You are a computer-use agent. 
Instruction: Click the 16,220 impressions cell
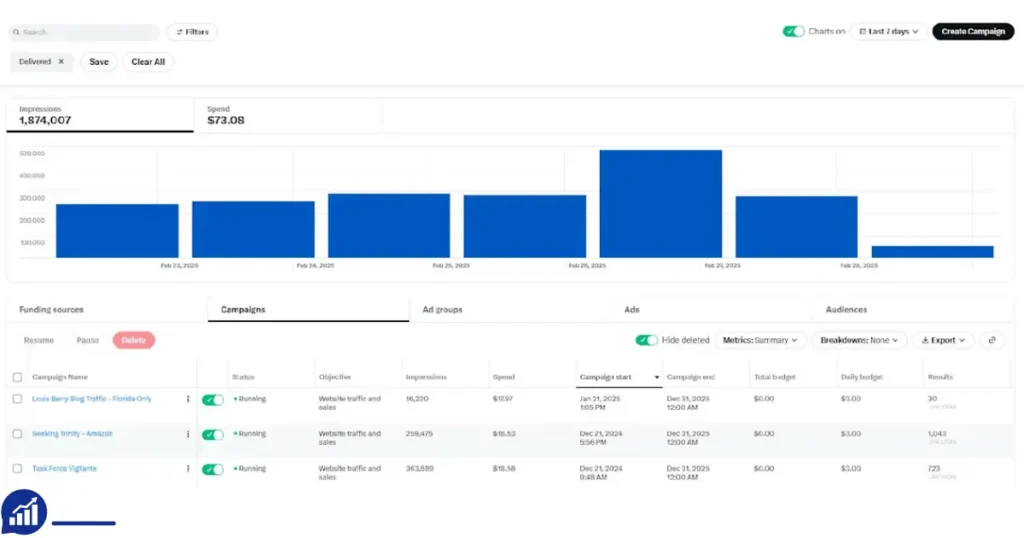pyautogui.click(x=417, y=399)
